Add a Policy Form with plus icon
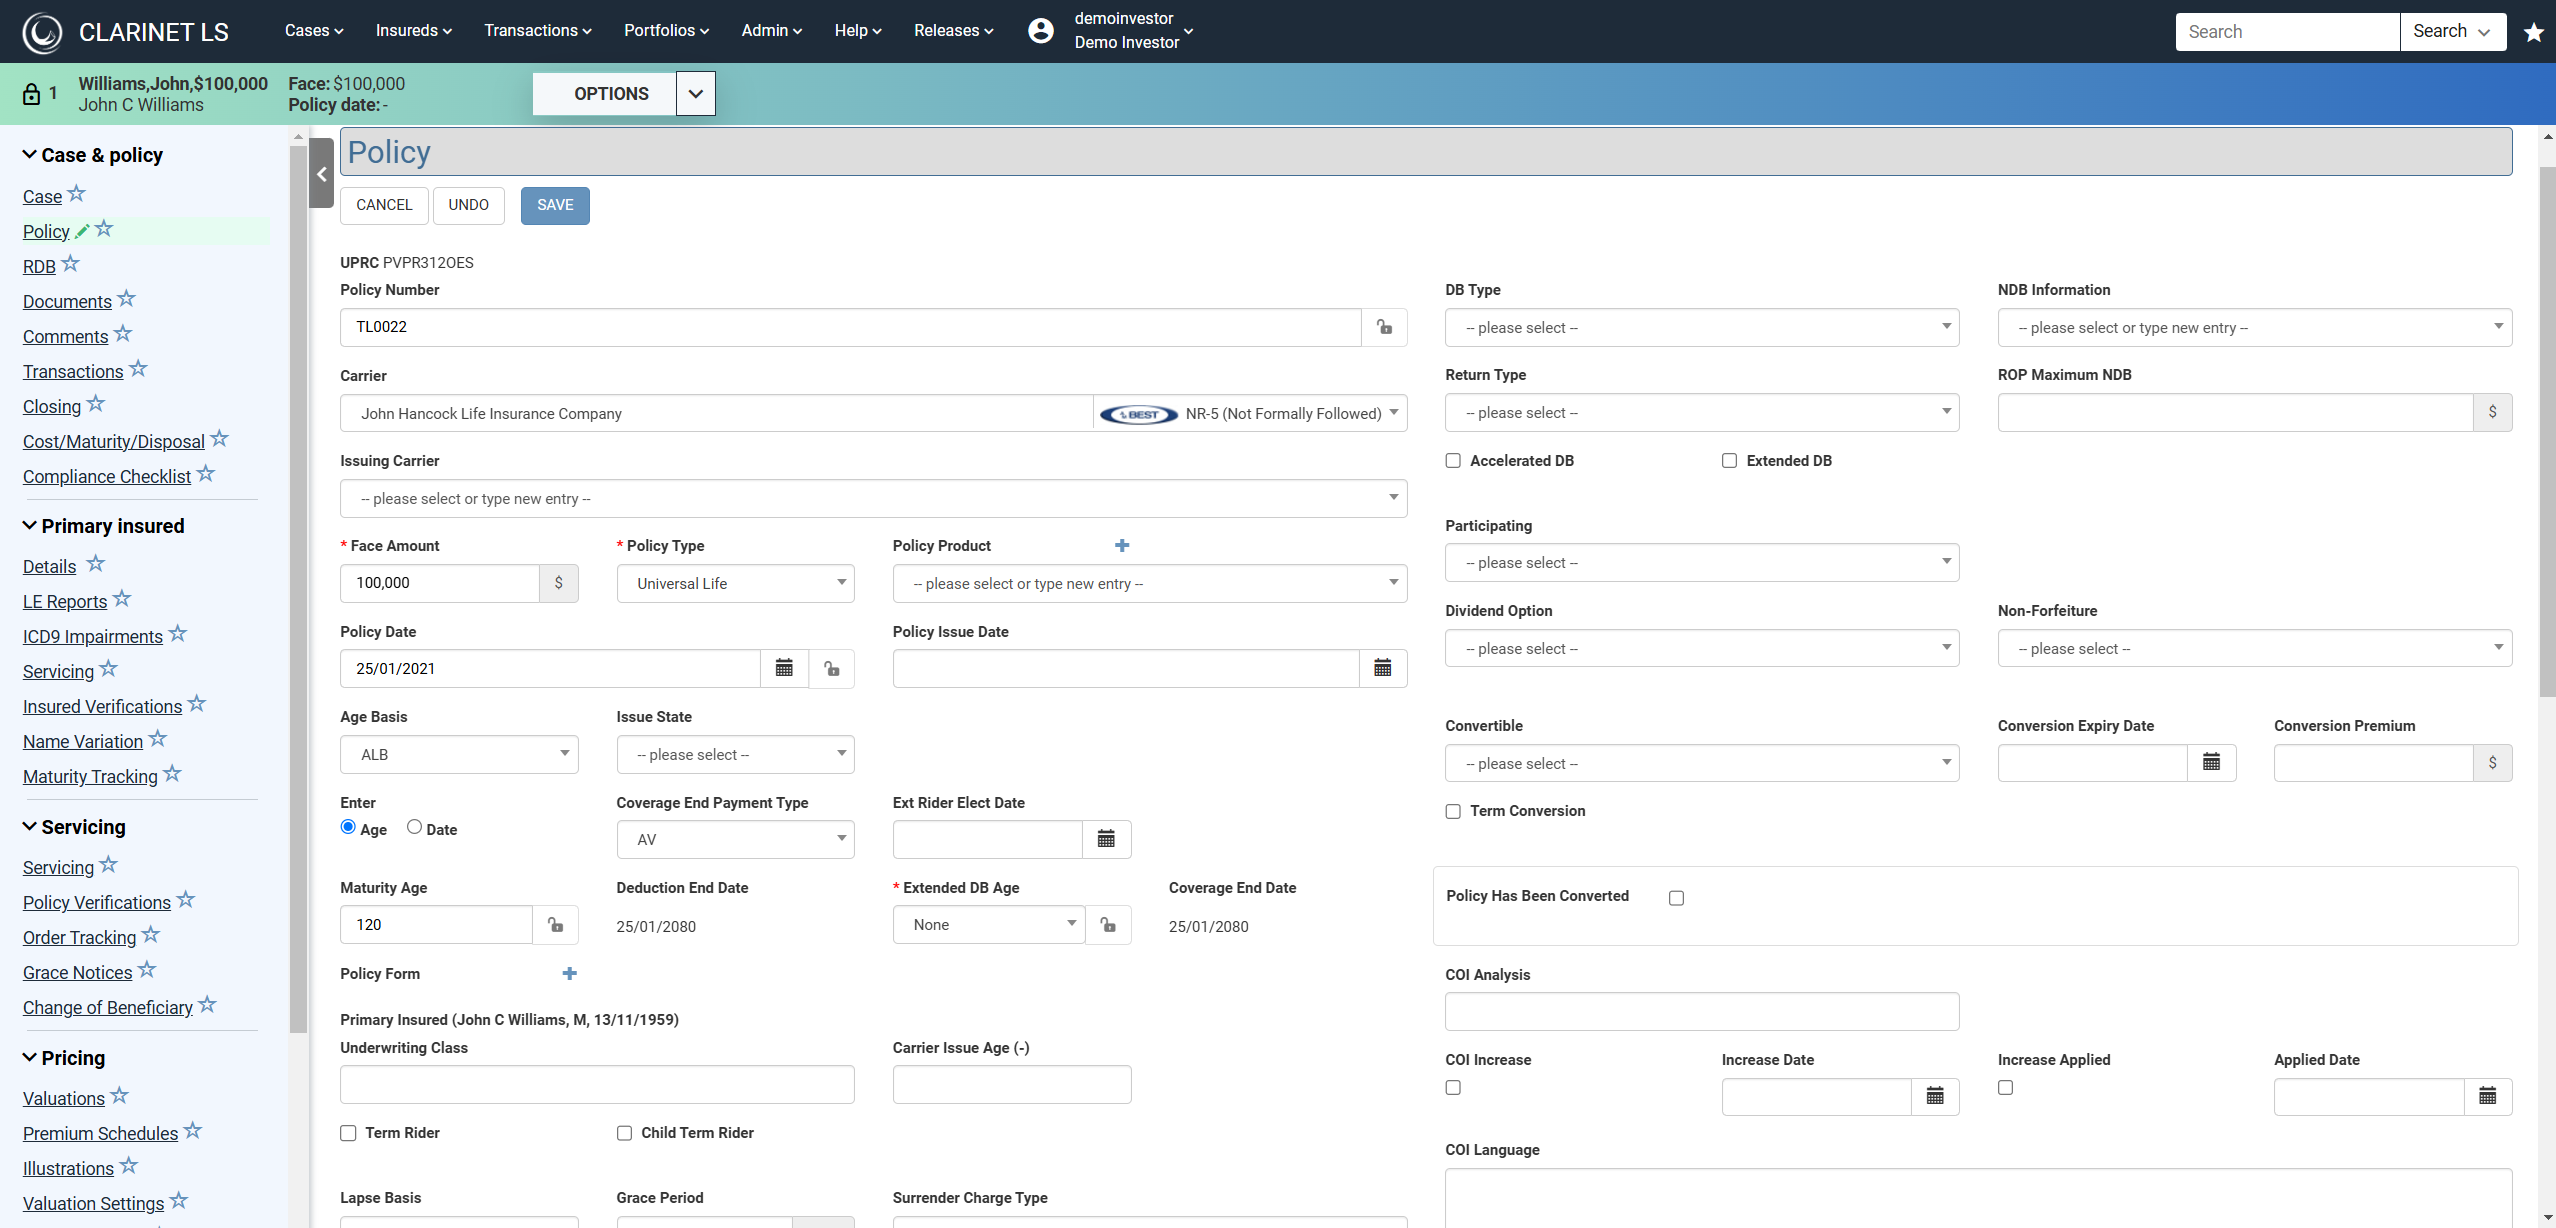The image size is (2556, 1228). pos(569,973)
